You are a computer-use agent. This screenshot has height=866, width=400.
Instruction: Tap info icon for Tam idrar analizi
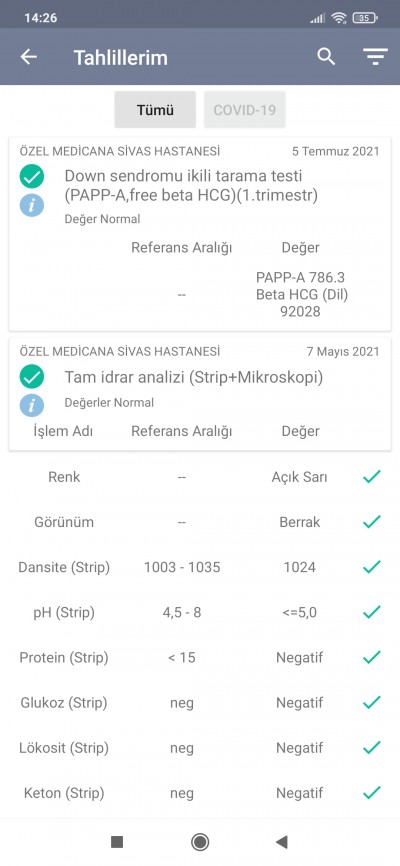coord(32,405)
